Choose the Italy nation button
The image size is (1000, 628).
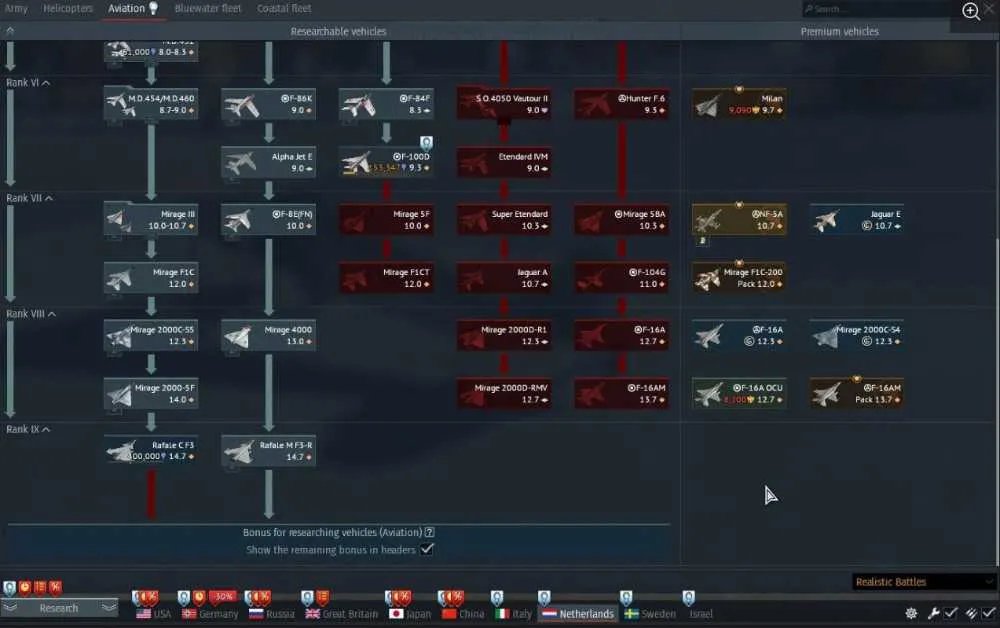tap(514, 613)
